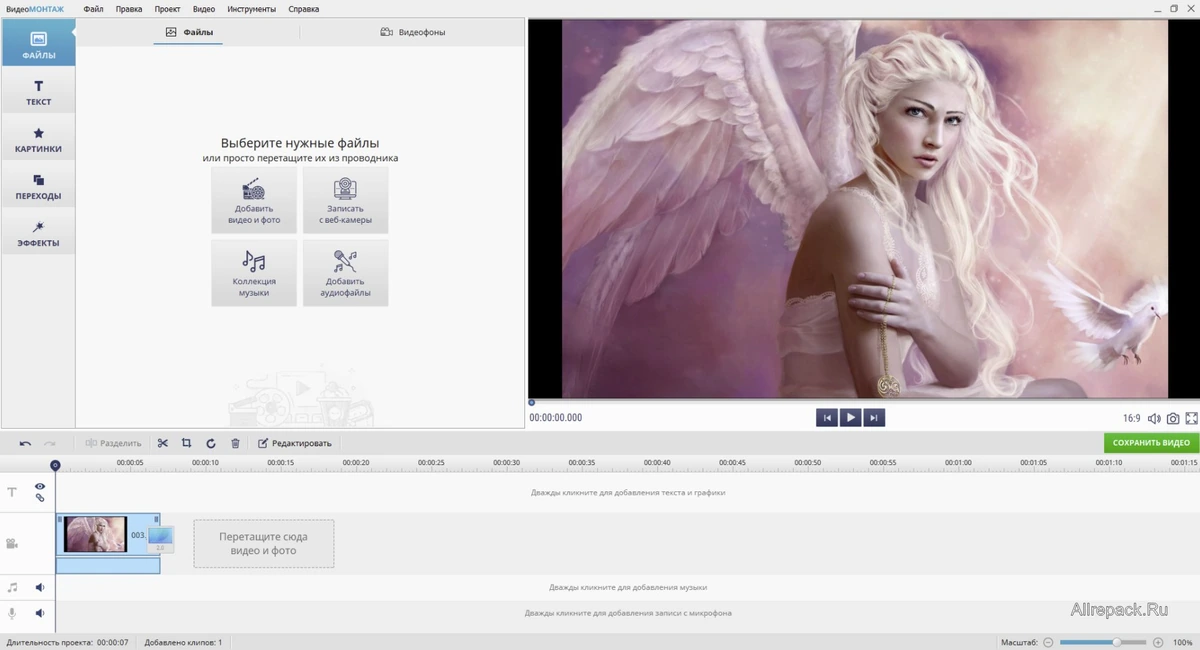Screen dimensions: 1200x650
Task: Click the Разделить split button
Action: [x=113, y=443]
